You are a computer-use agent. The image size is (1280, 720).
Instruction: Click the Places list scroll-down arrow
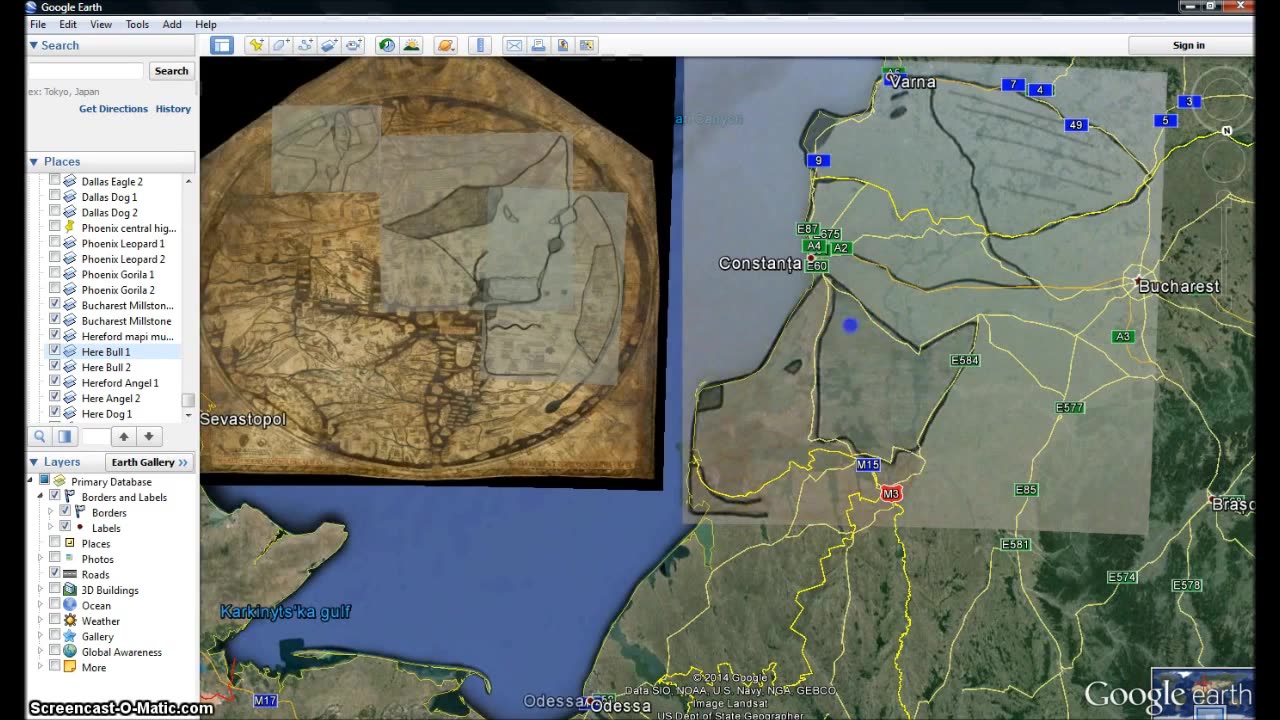click(x=188, y=414)
